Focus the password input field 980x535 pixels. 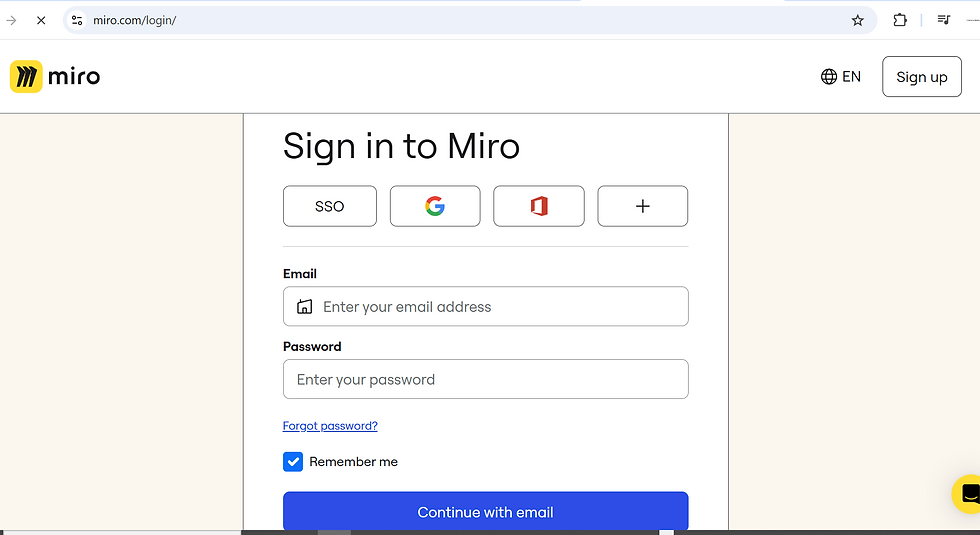click(x=486, y=379)
